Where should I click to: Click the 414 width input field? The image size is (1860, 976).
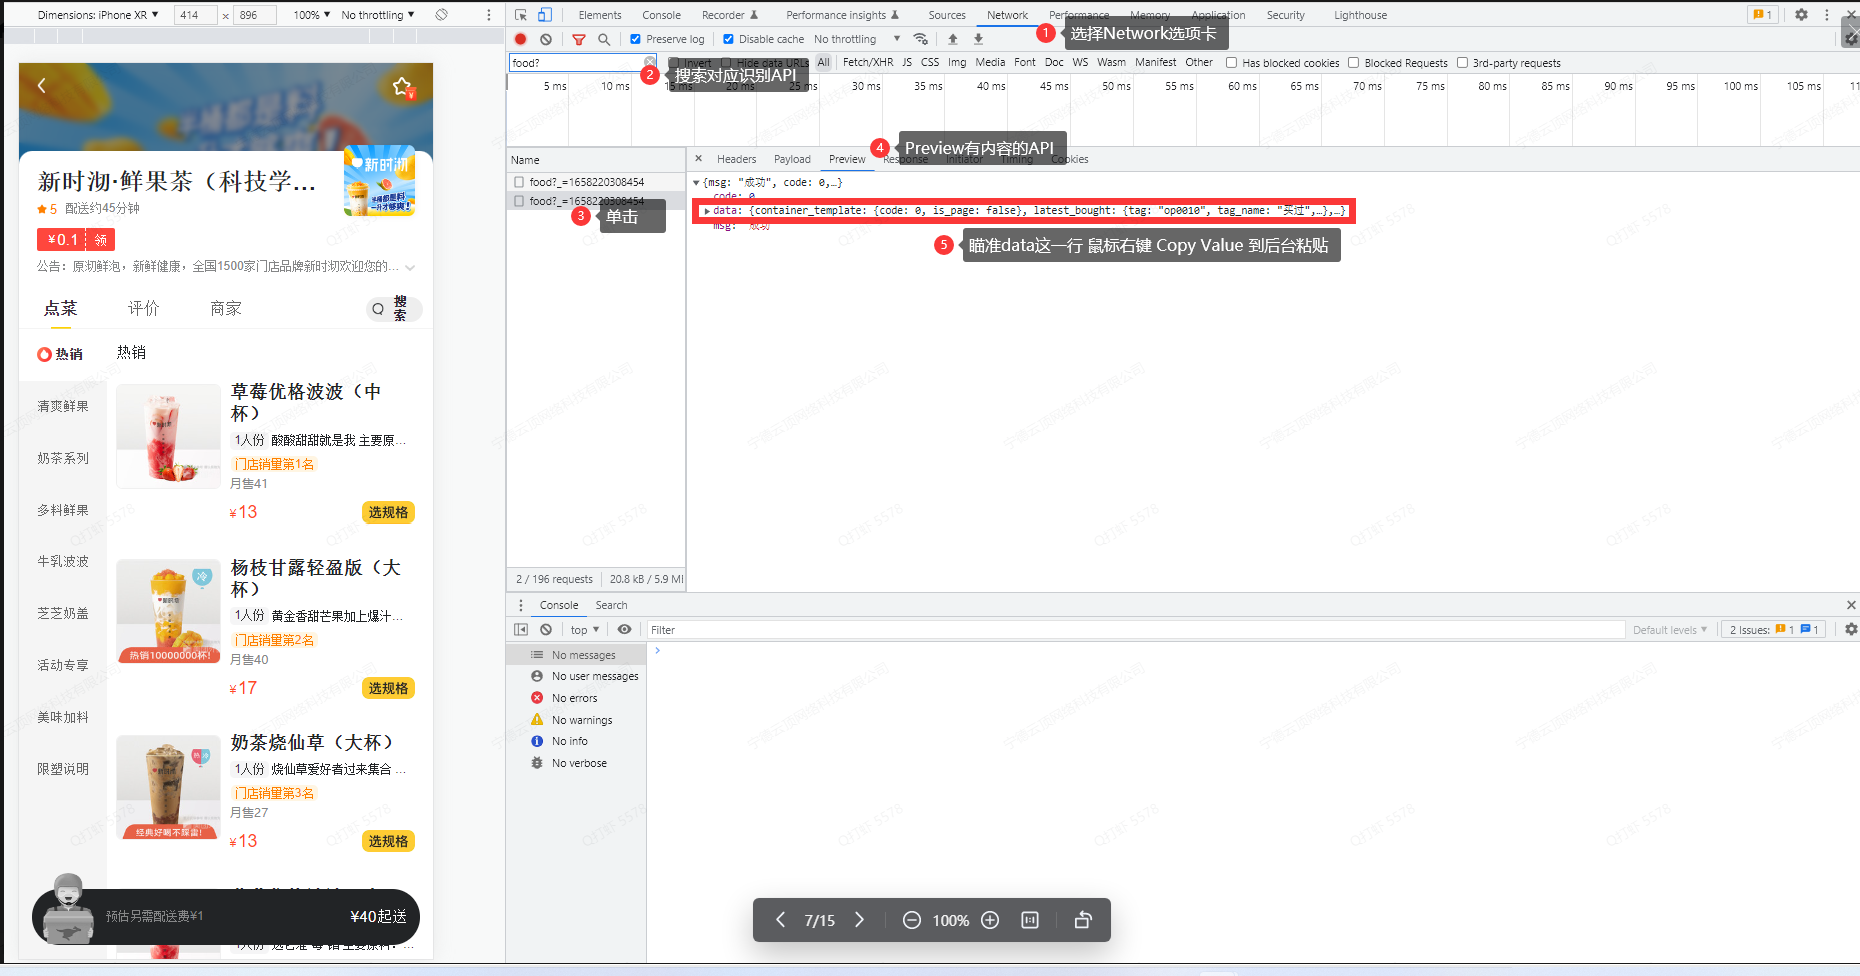(x=195, y=15)
